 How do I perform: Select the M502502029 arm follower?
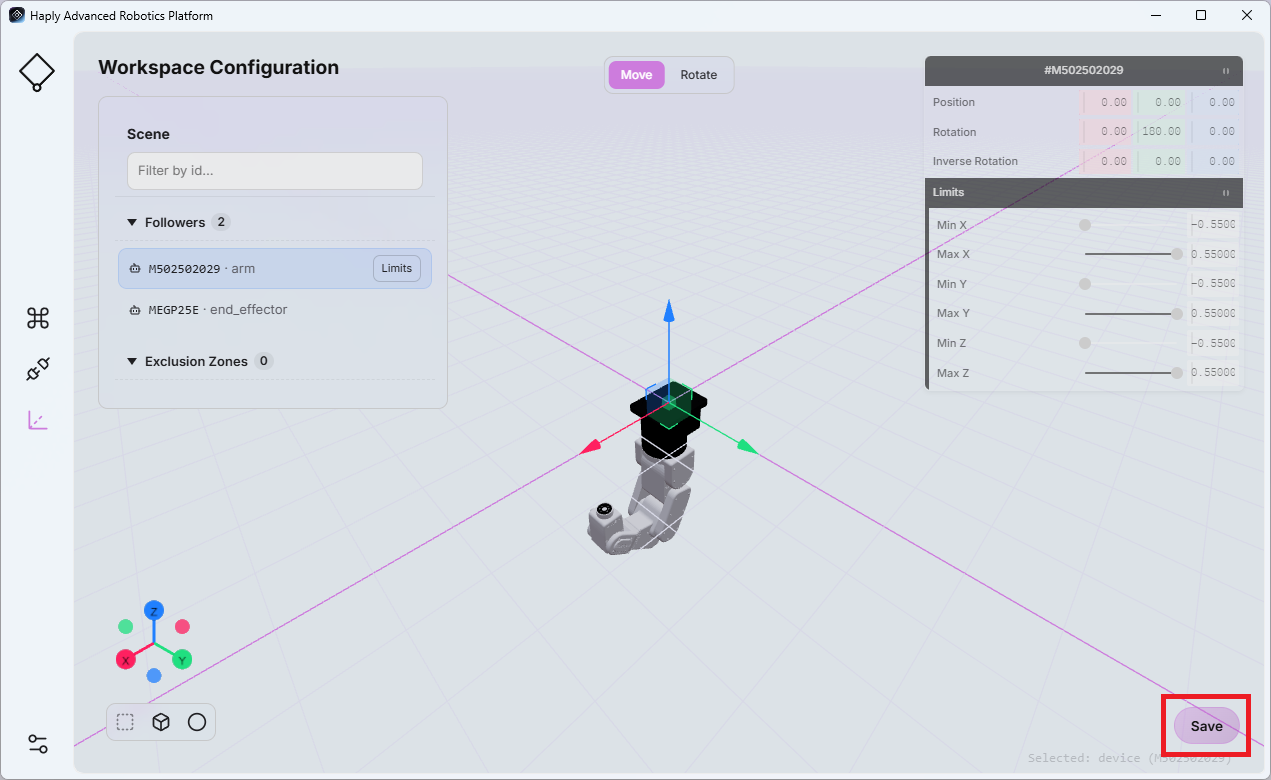point(275,269)
